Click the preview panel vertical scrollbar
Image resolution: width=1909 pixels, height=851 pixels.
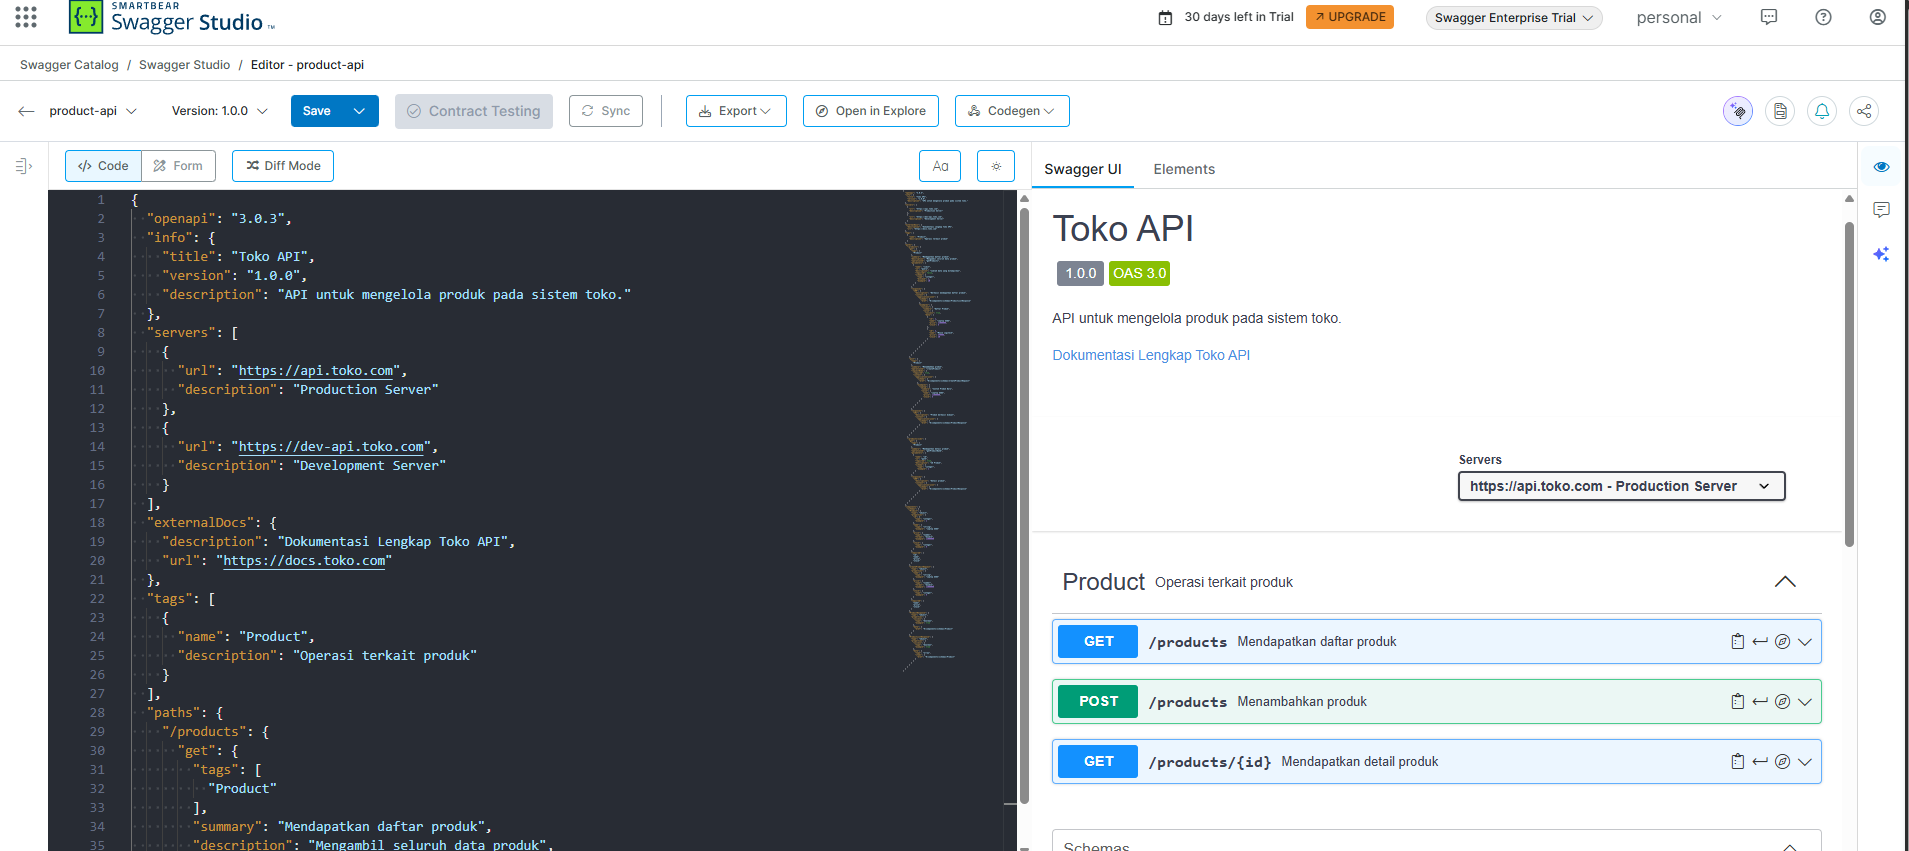point(1849,384)
